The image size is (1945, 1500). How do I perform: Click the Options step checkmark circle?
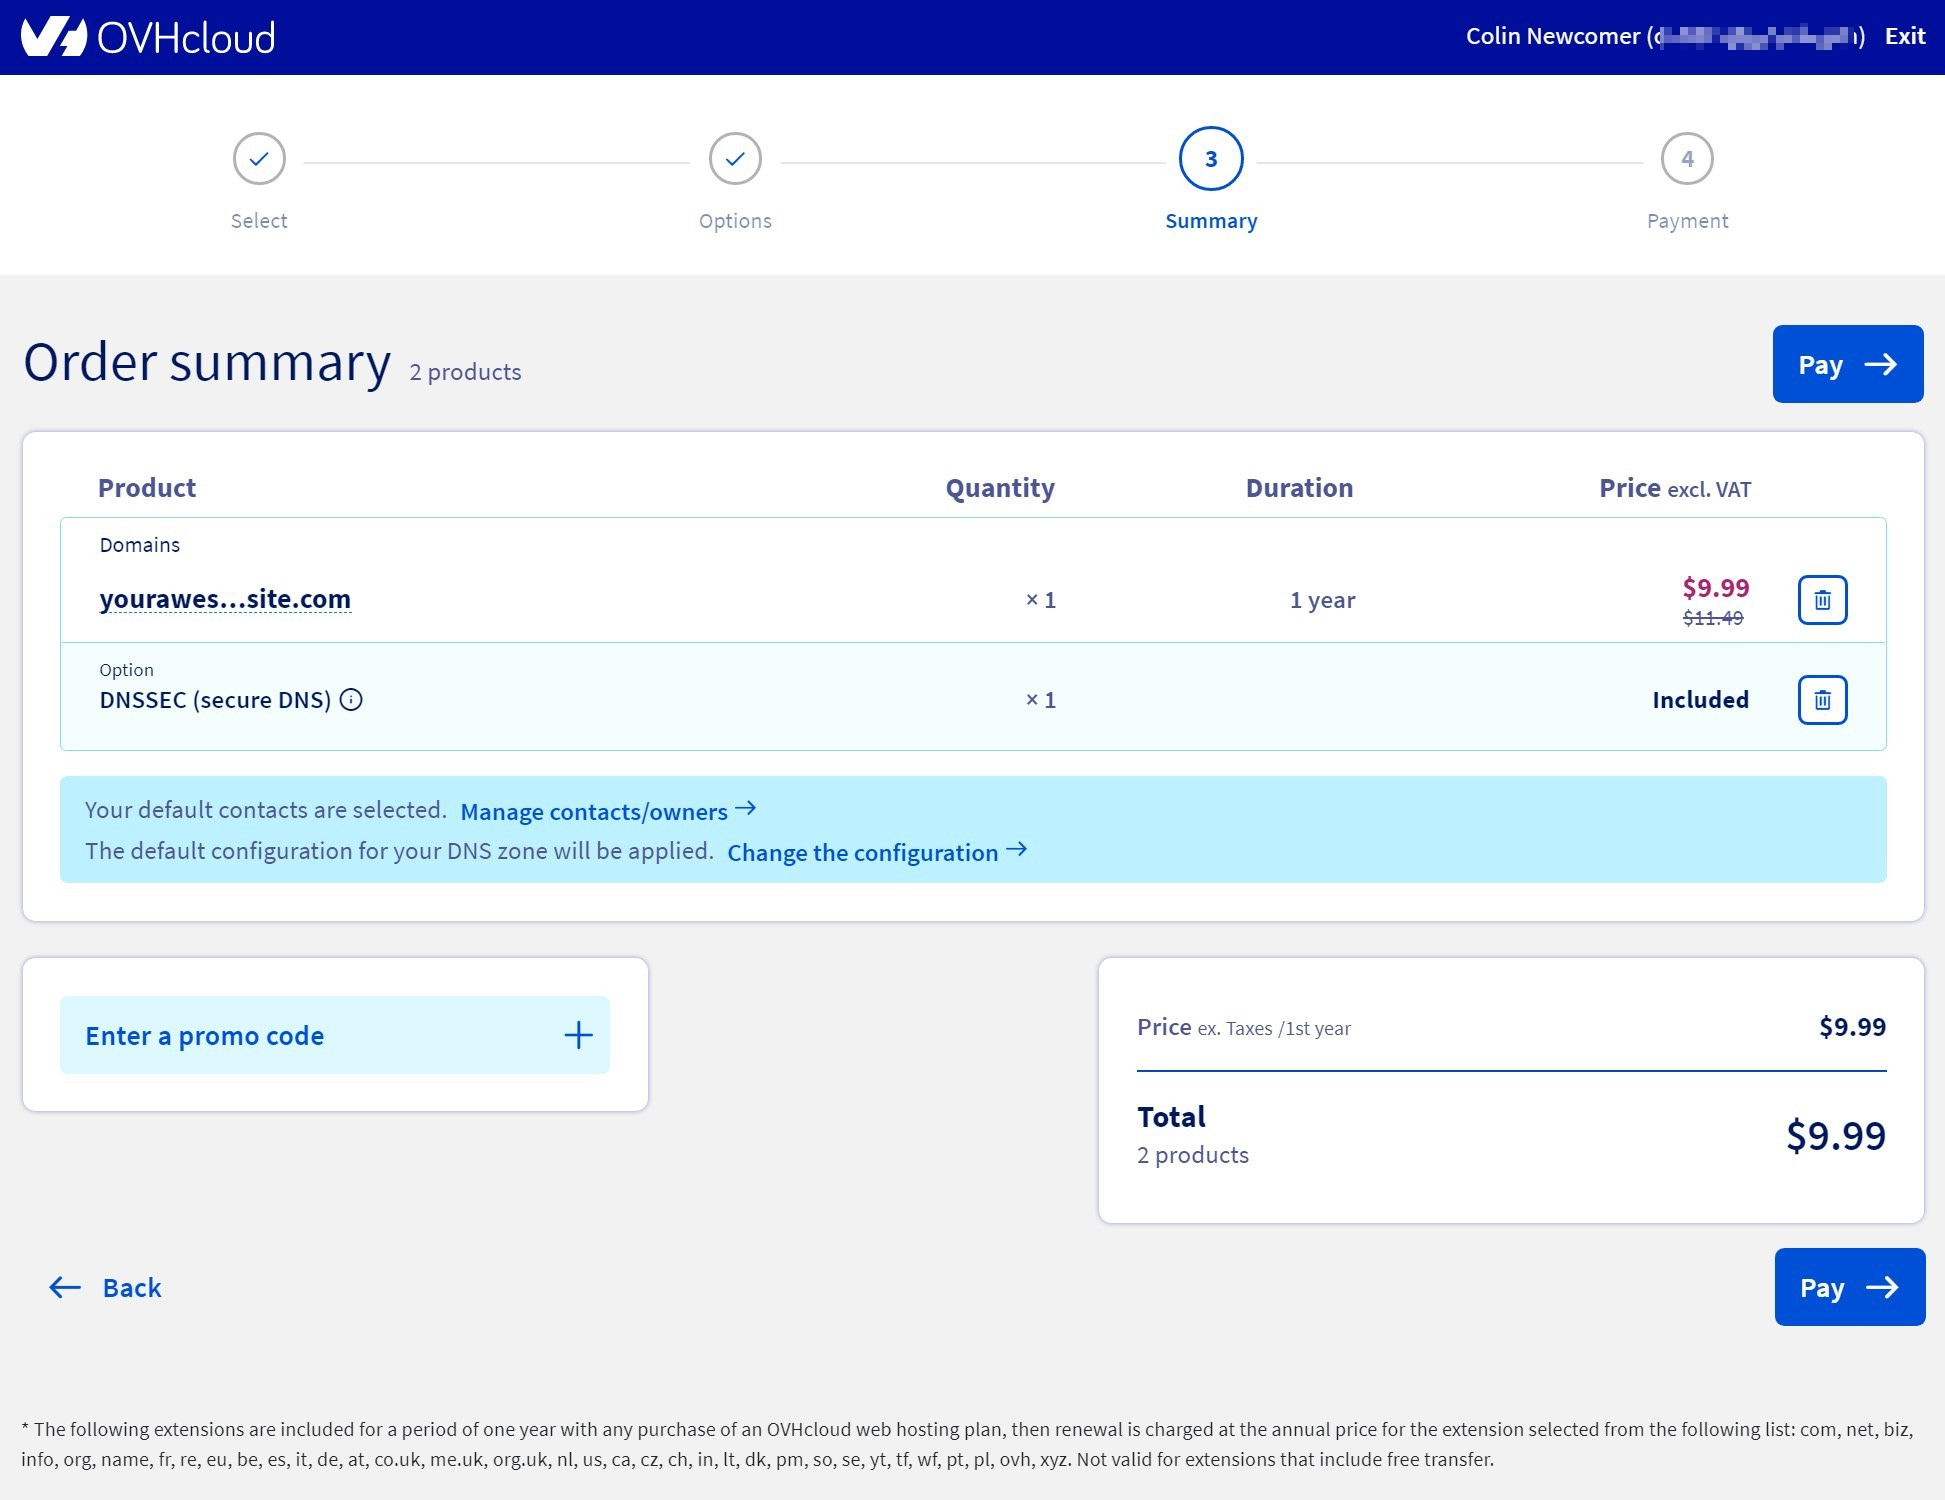(x=735, y=159)
